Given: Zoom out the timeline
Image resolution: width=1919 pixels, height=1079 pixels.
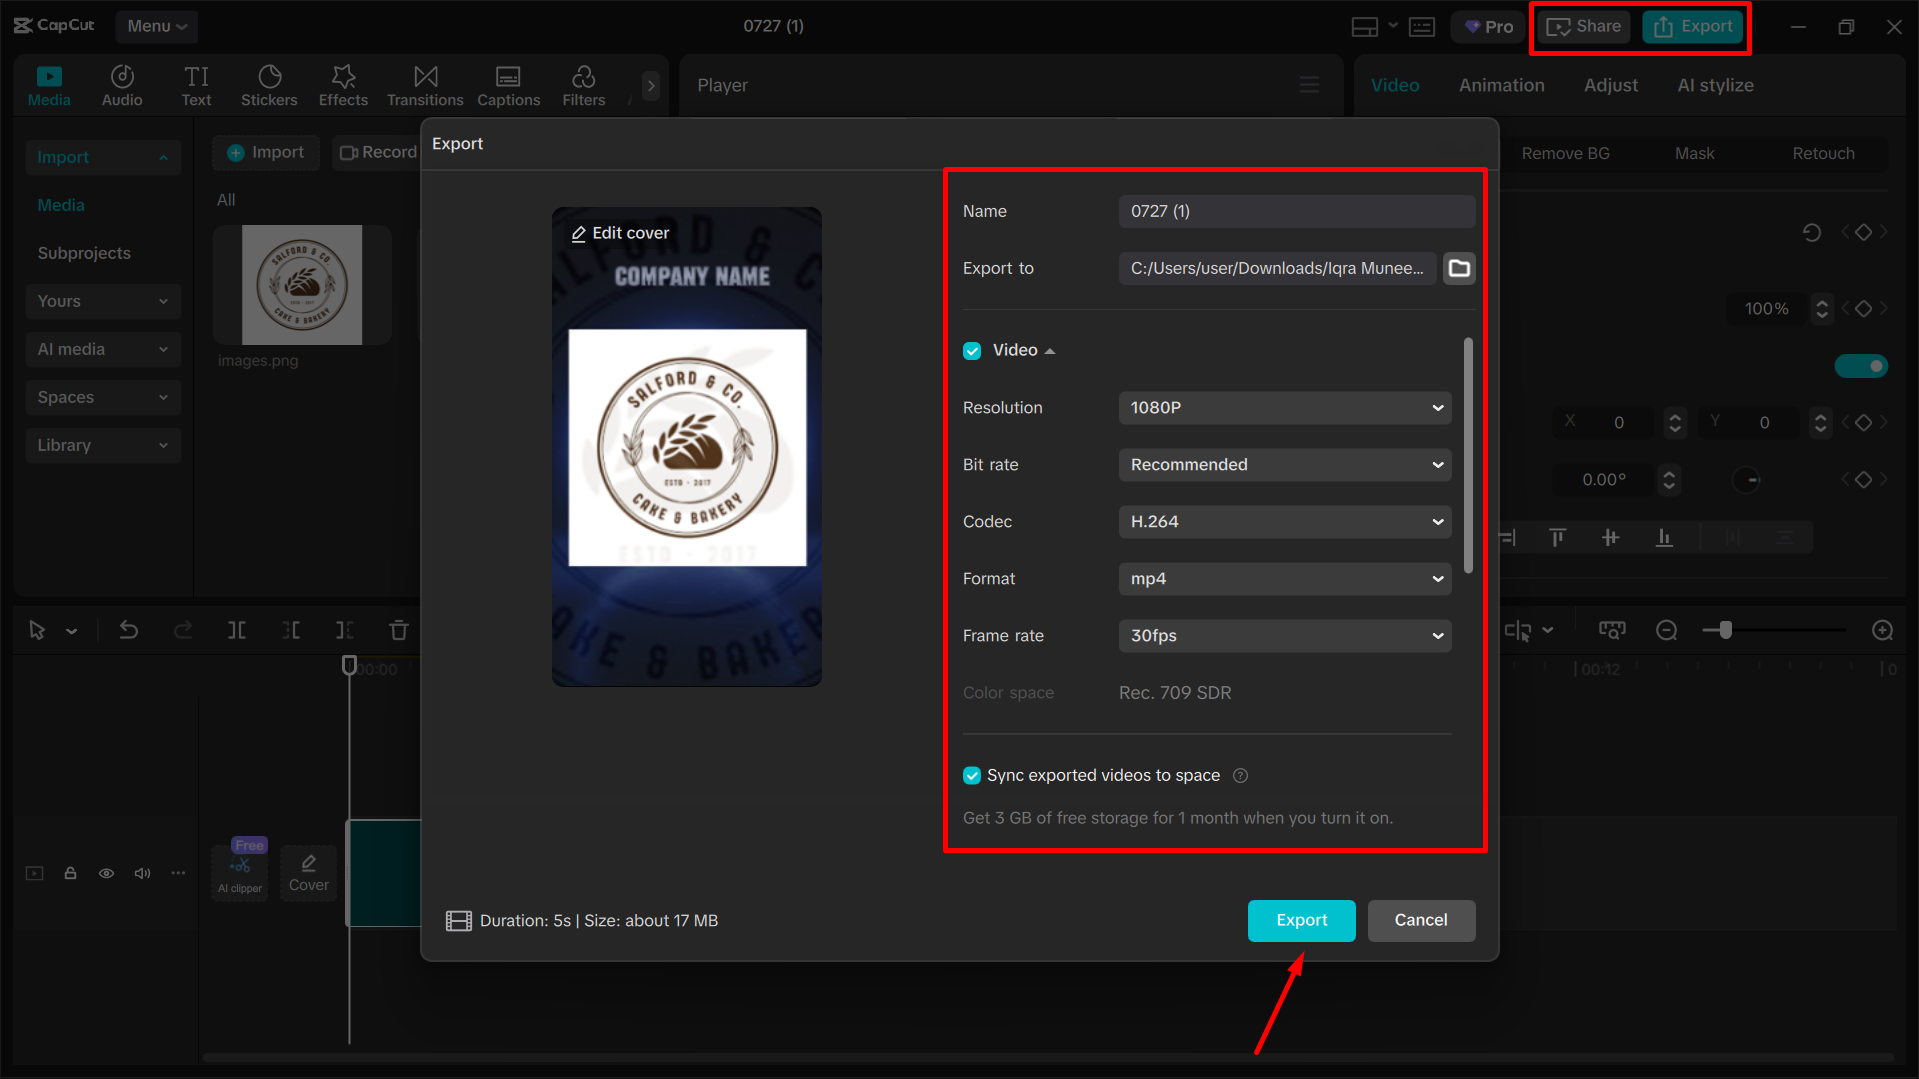Looking at the screenshot, I should pos(1666,630).
